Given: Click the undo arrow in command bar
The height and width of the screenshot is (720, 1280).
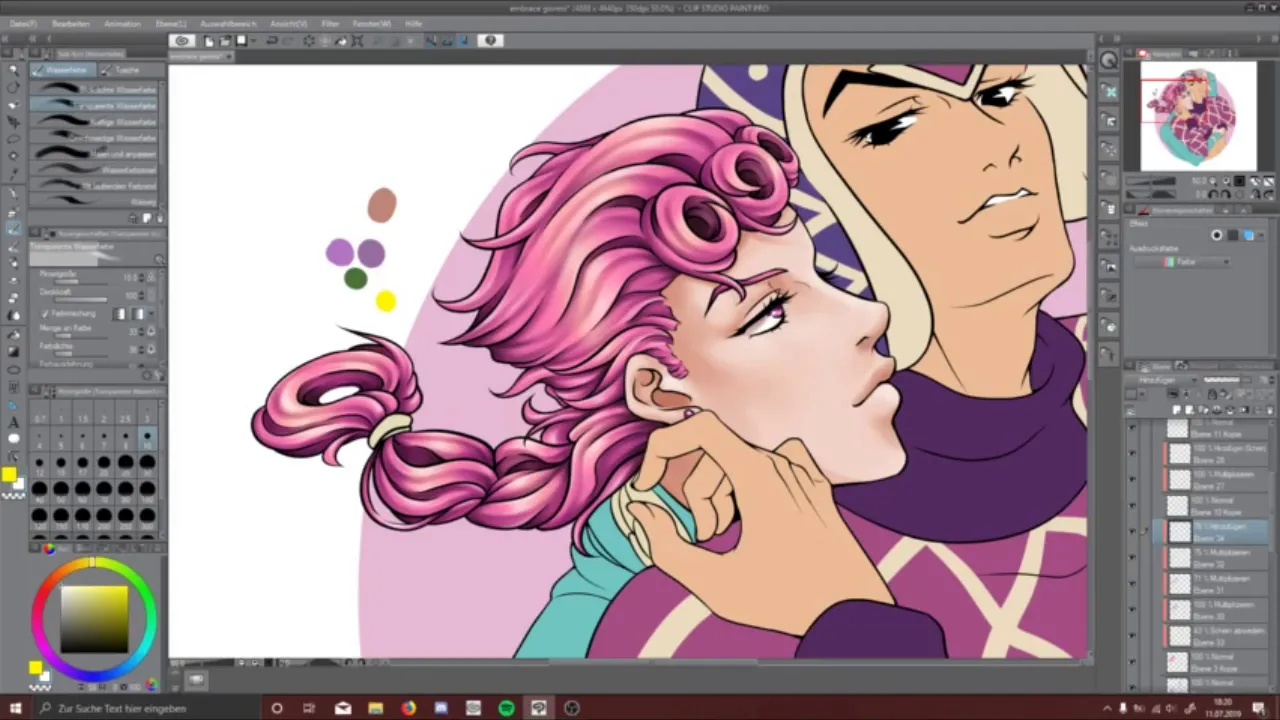Looking at the screenshot, I should [271, 41].
